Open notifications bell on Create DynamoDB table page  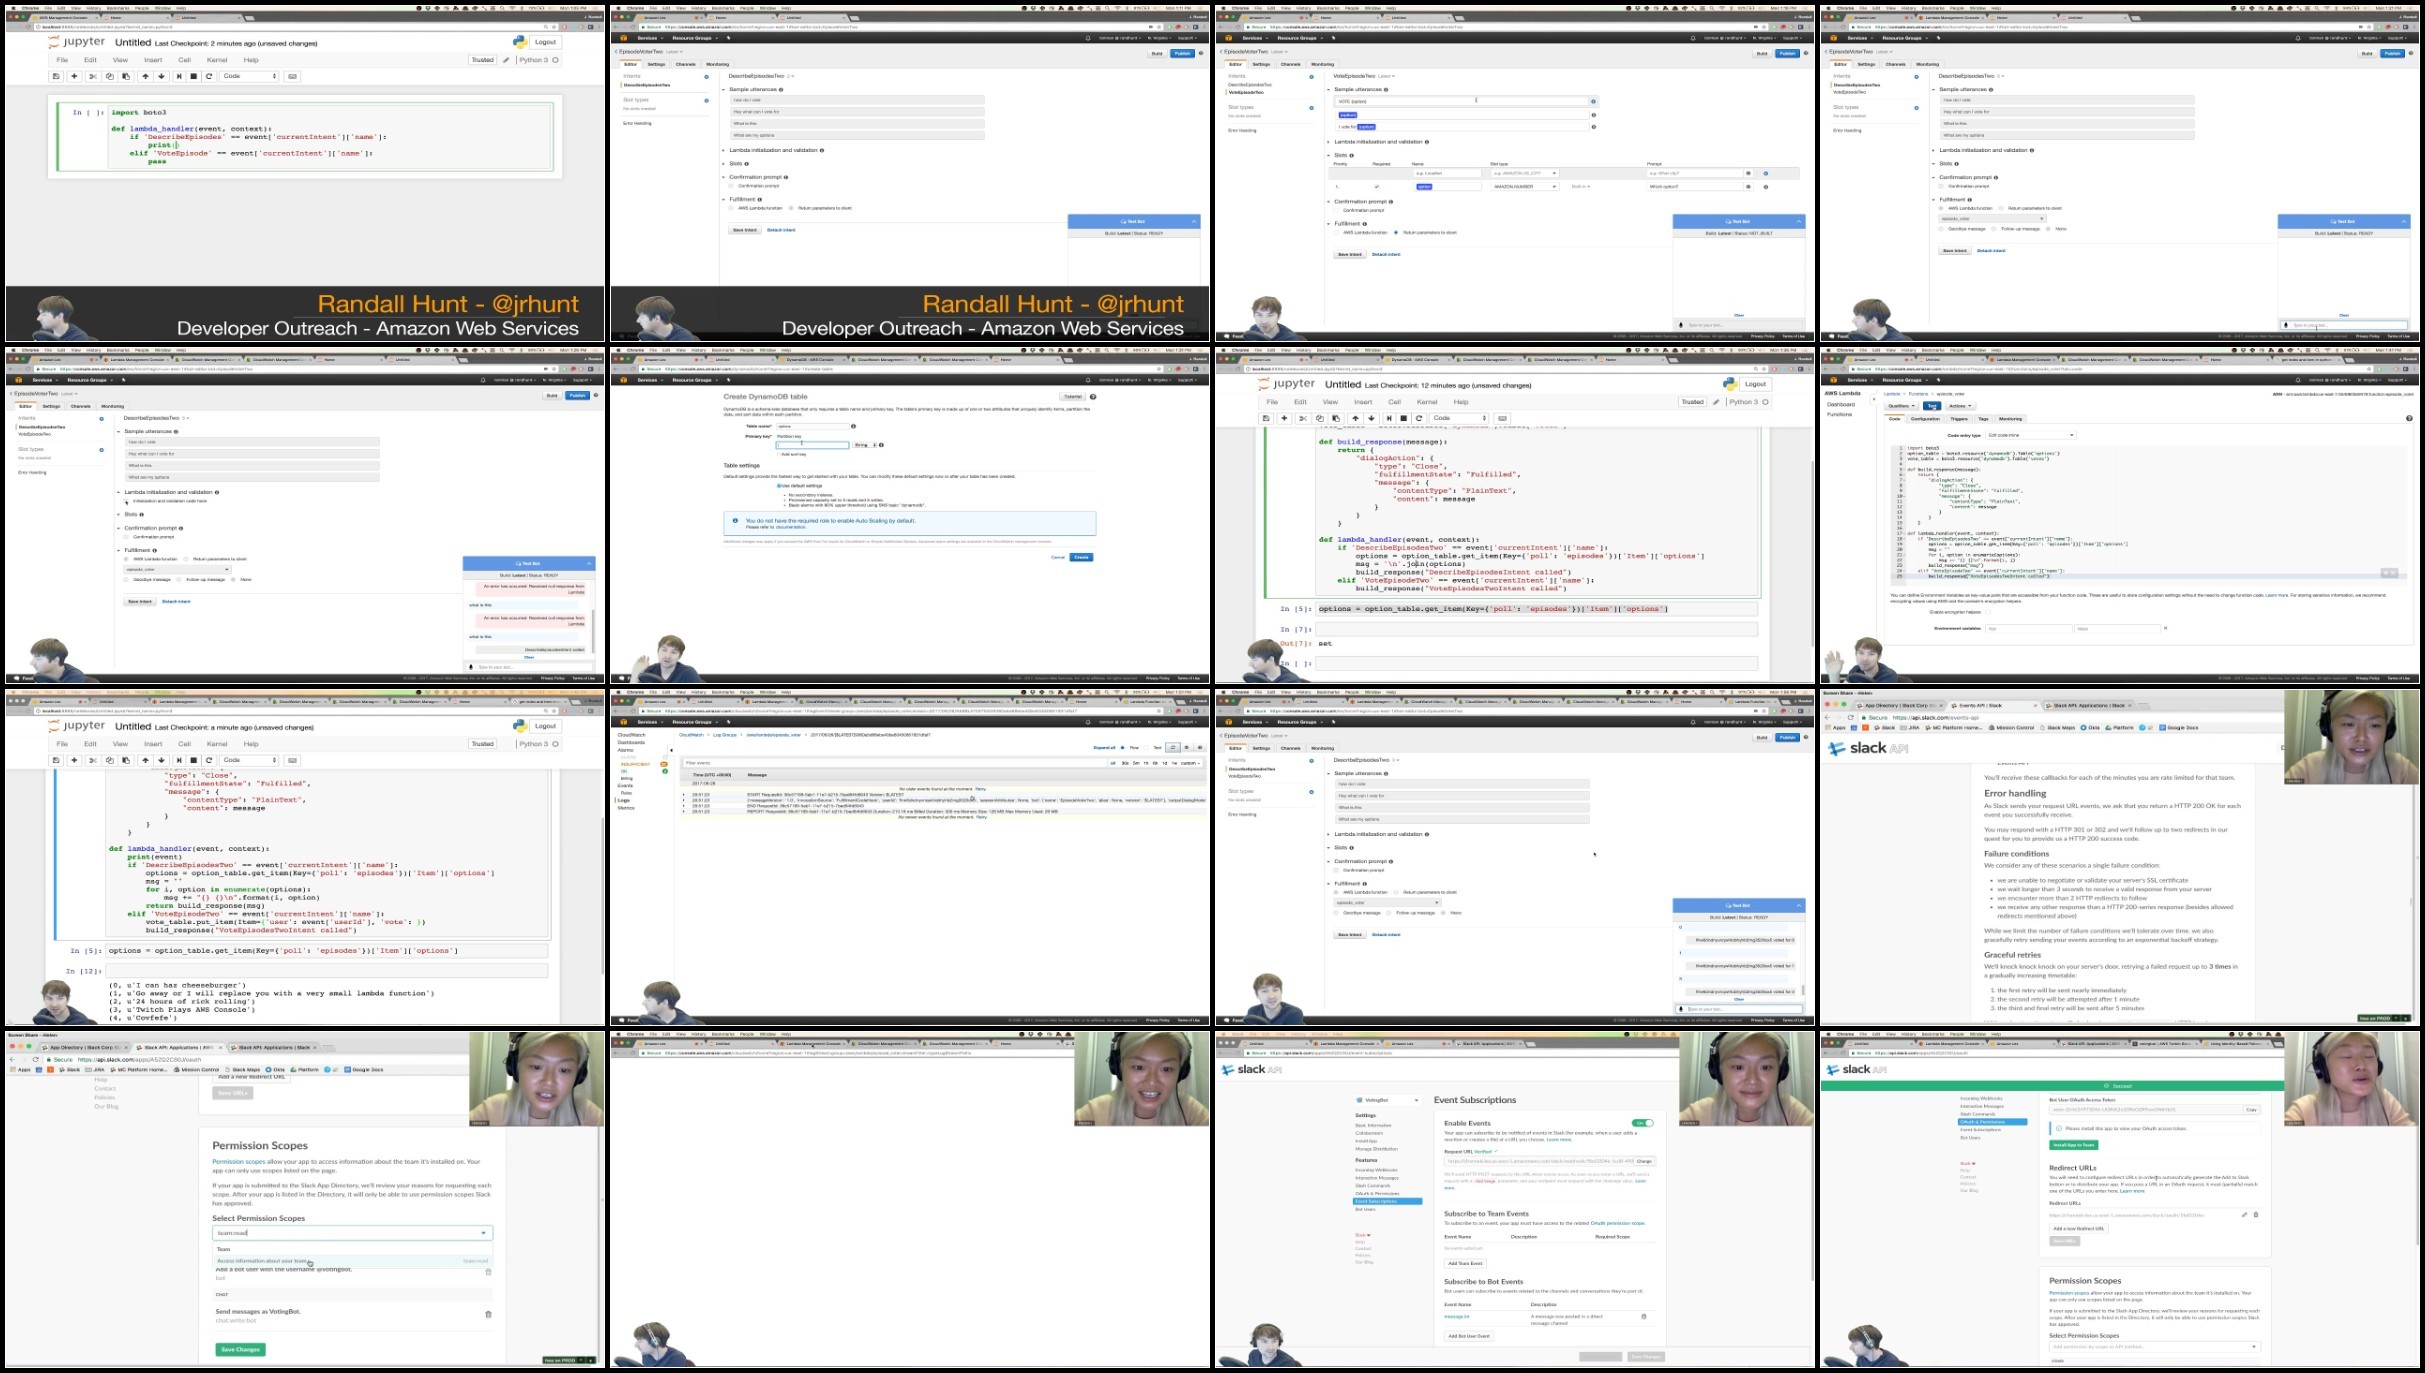click(x=1088, y=380)
